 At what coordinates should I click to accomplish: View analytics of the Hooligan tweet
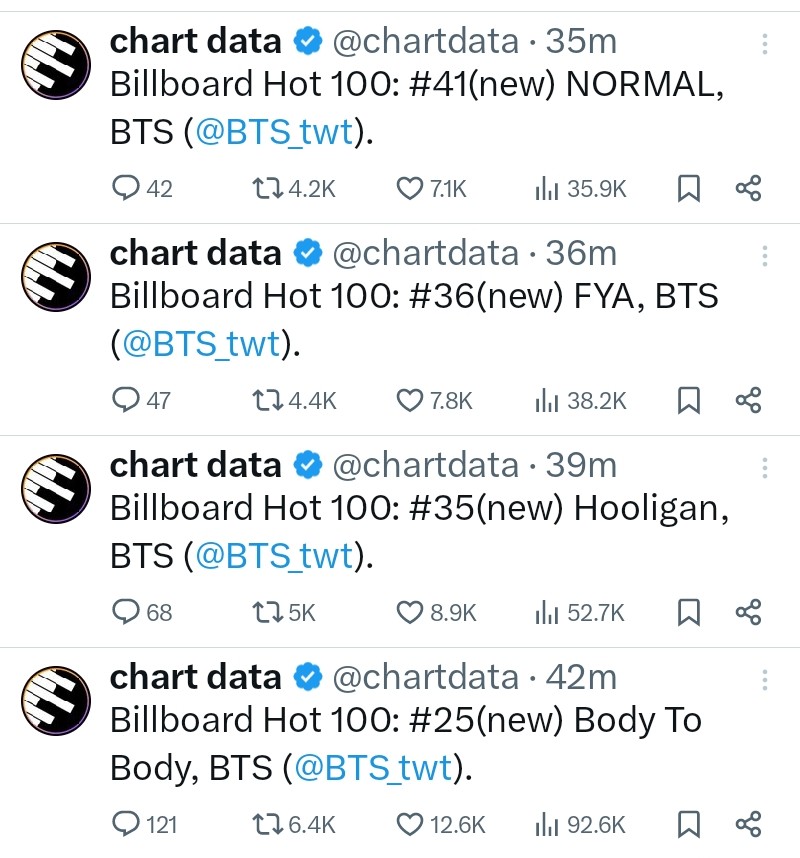tap(546, 612)
